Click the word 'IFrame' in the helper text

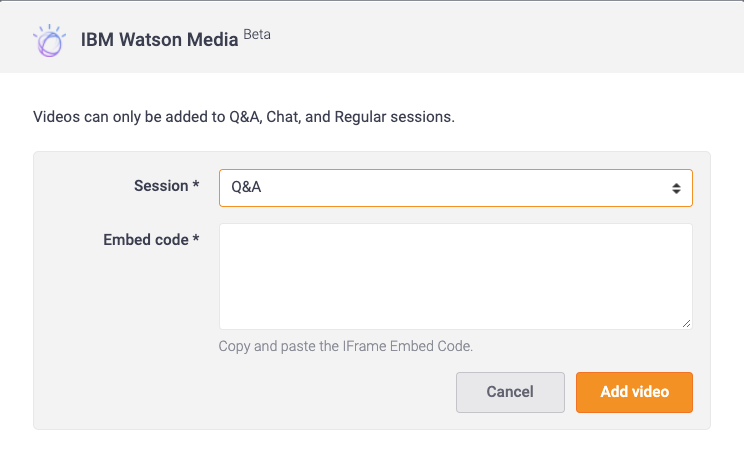pyautogui.click(x=364, y=346)
